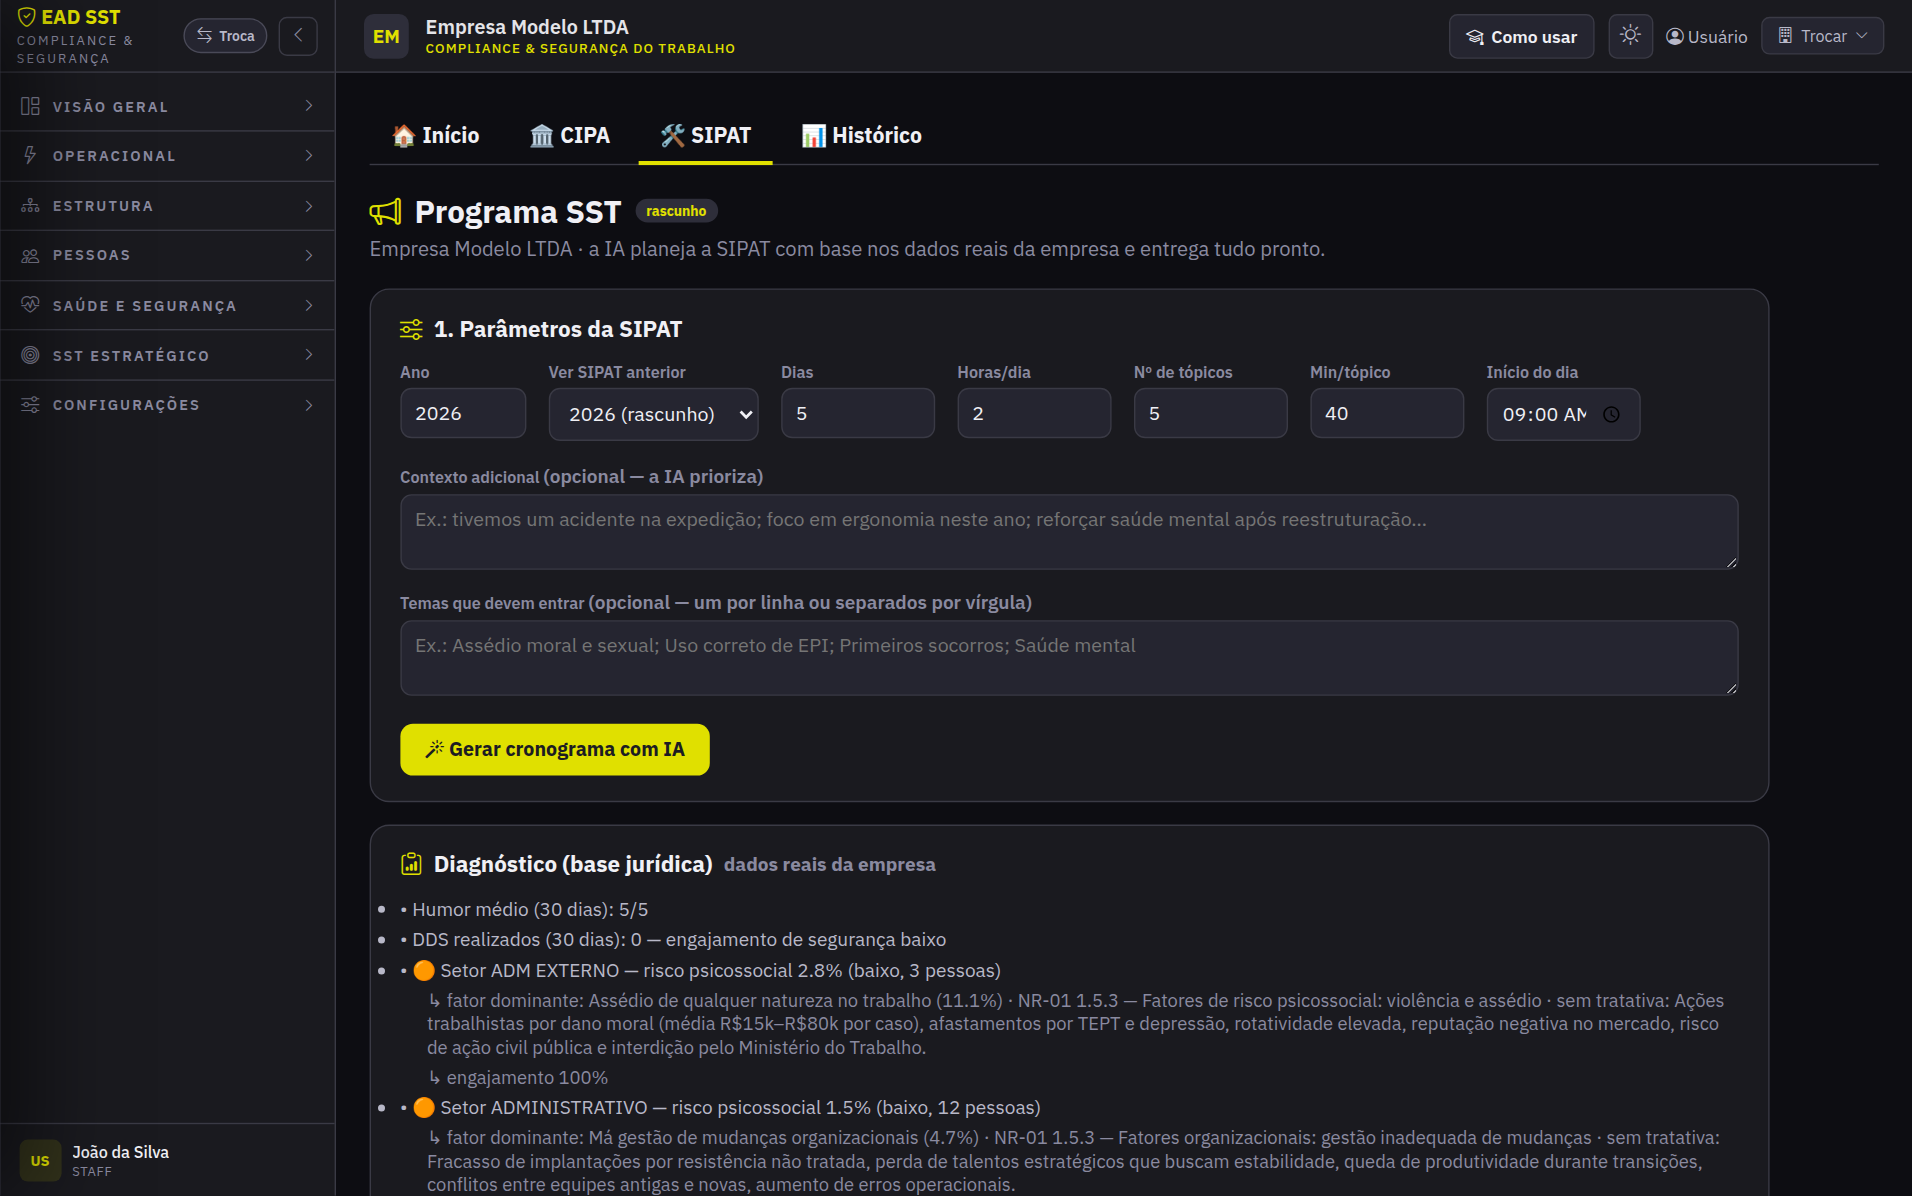The width and height of the screenshot is (1912, 1196).
Task: Switch to the CIPA tab
Action: point(569,136)
